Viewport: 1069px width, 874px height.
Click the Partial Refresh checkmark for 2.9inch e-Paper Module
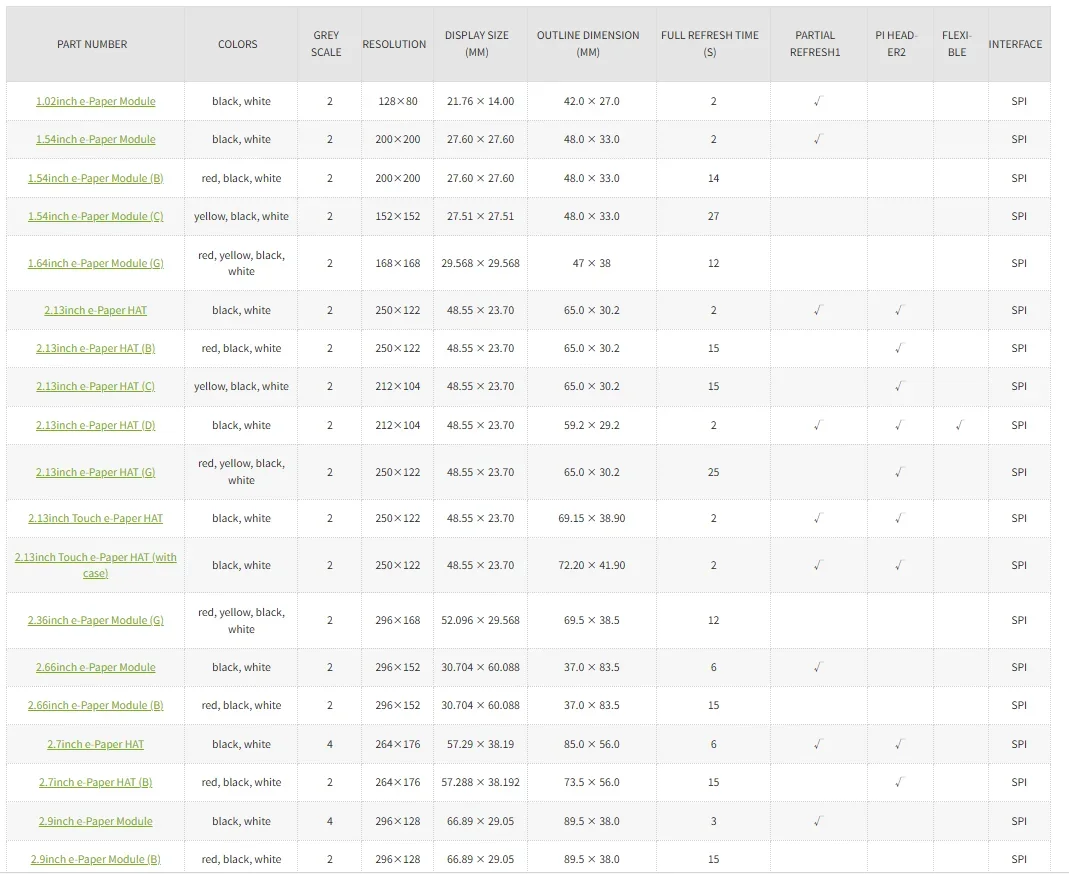point(817,821)
